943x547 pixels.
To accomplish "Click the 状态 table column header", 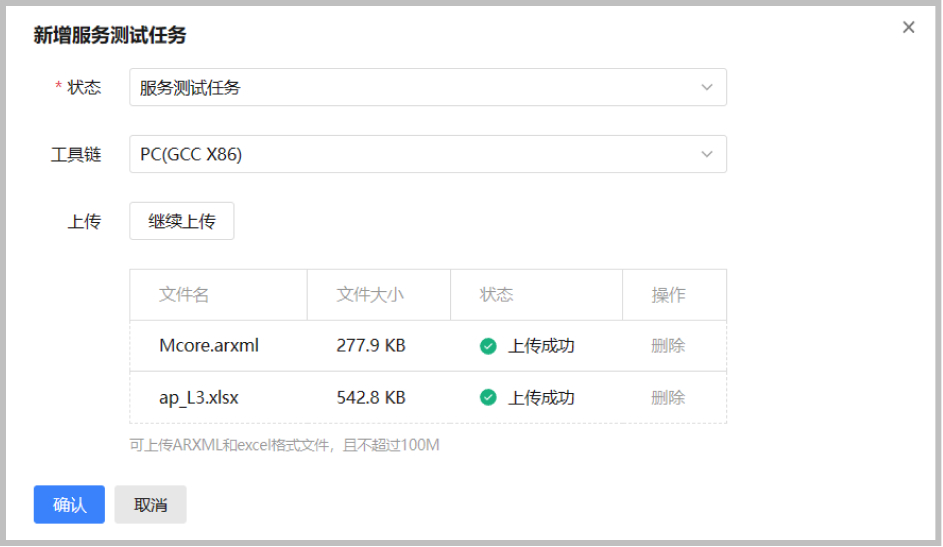I will click(x=497, y=295).
